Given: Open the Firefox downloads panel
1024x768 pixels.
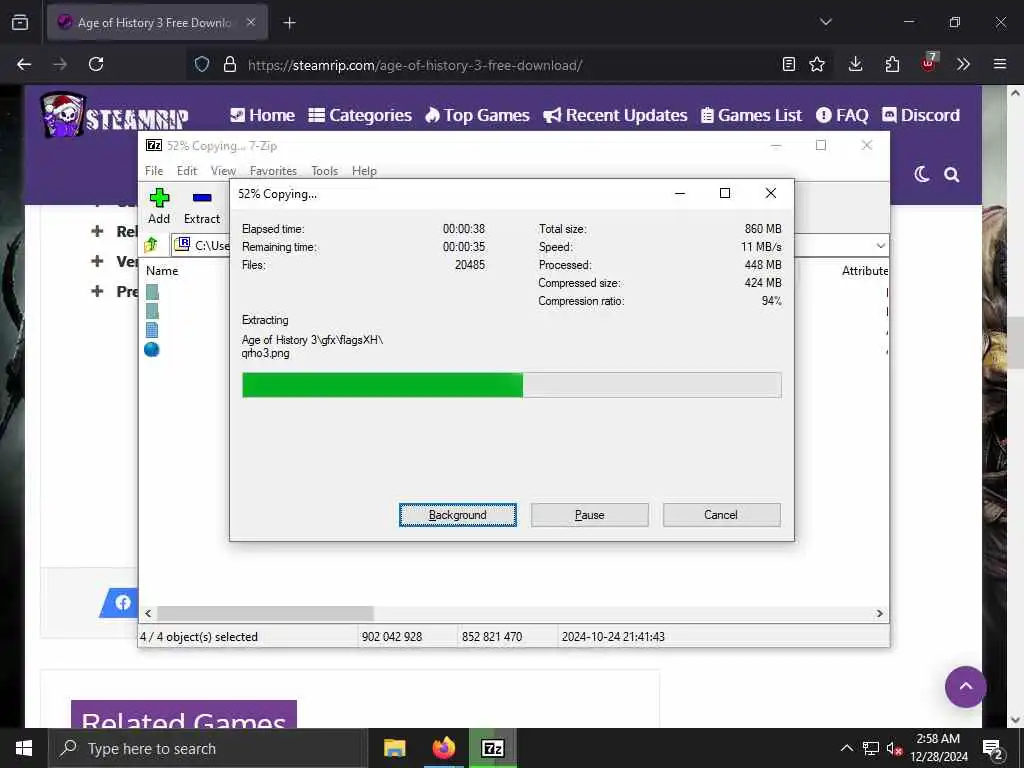Looking at the screenshot, I should coord(856,64).
